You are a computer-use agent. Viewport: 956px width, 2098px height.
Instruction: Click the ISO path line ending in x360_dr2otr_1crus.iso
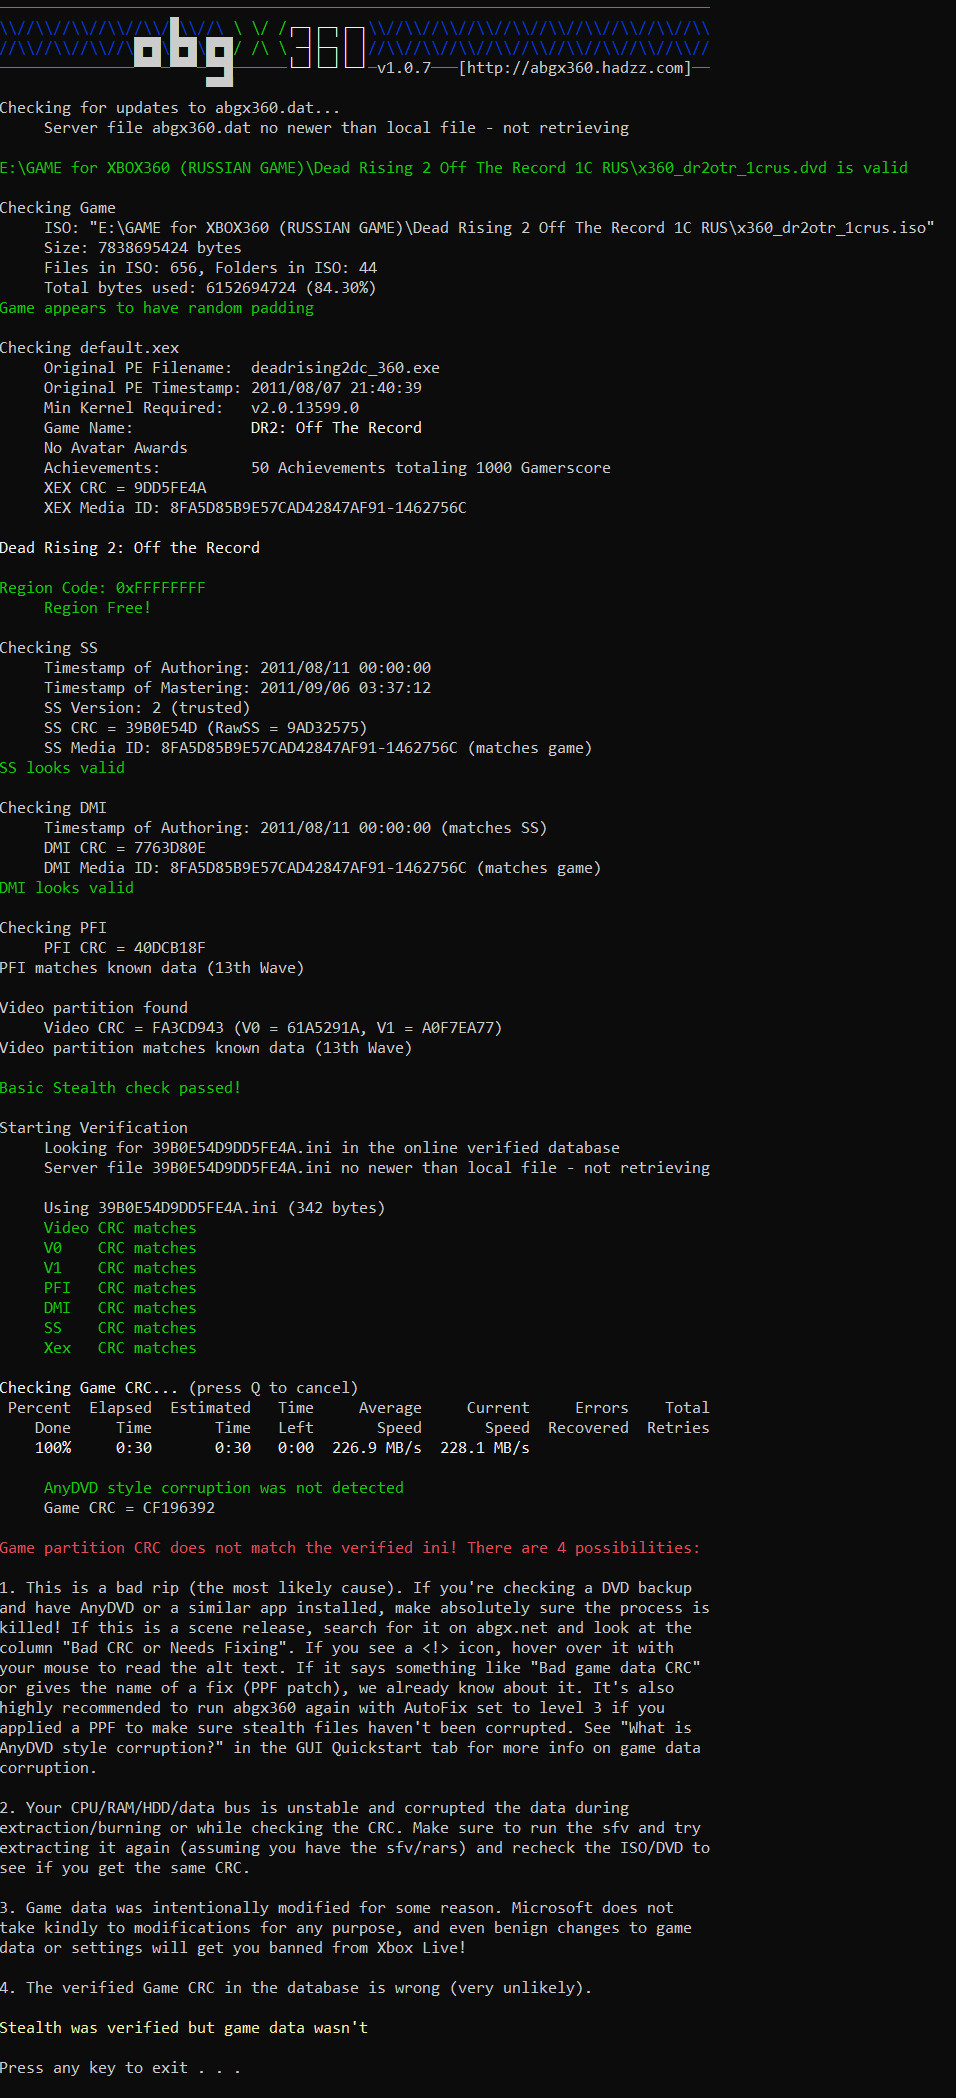[489, 228]
